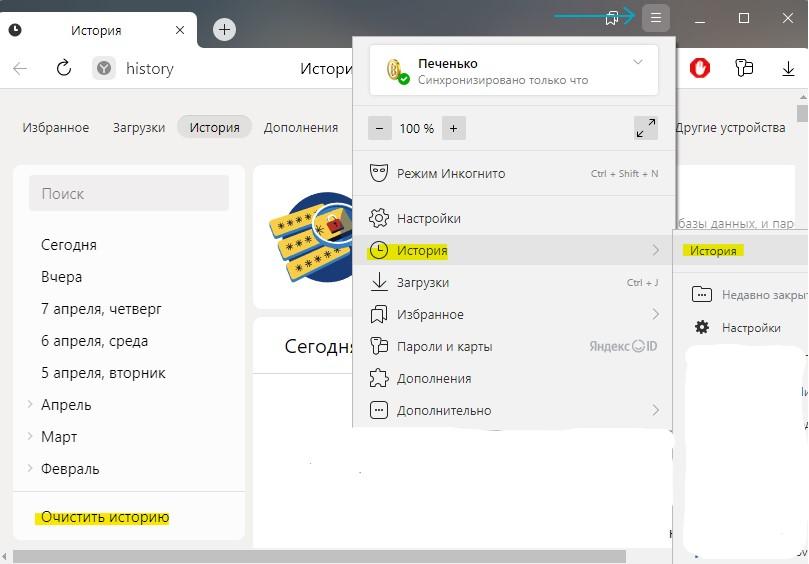Image resolution: width=809 pixels, height=564 pixels.
Task: Open the passwords and cards toolbar icon
Action: (744, 68)
